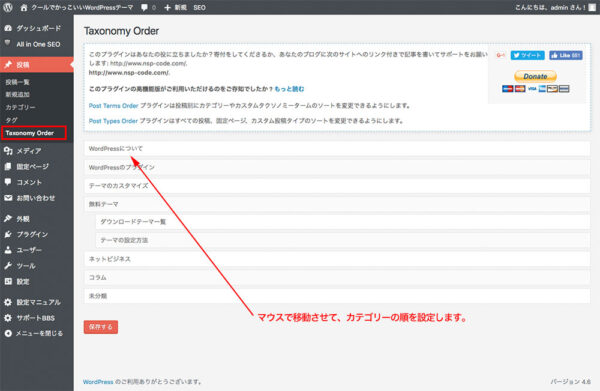Open the site home icon in admin bar
The height and width of the screenshot is (391, 600).
pos(24,7)
